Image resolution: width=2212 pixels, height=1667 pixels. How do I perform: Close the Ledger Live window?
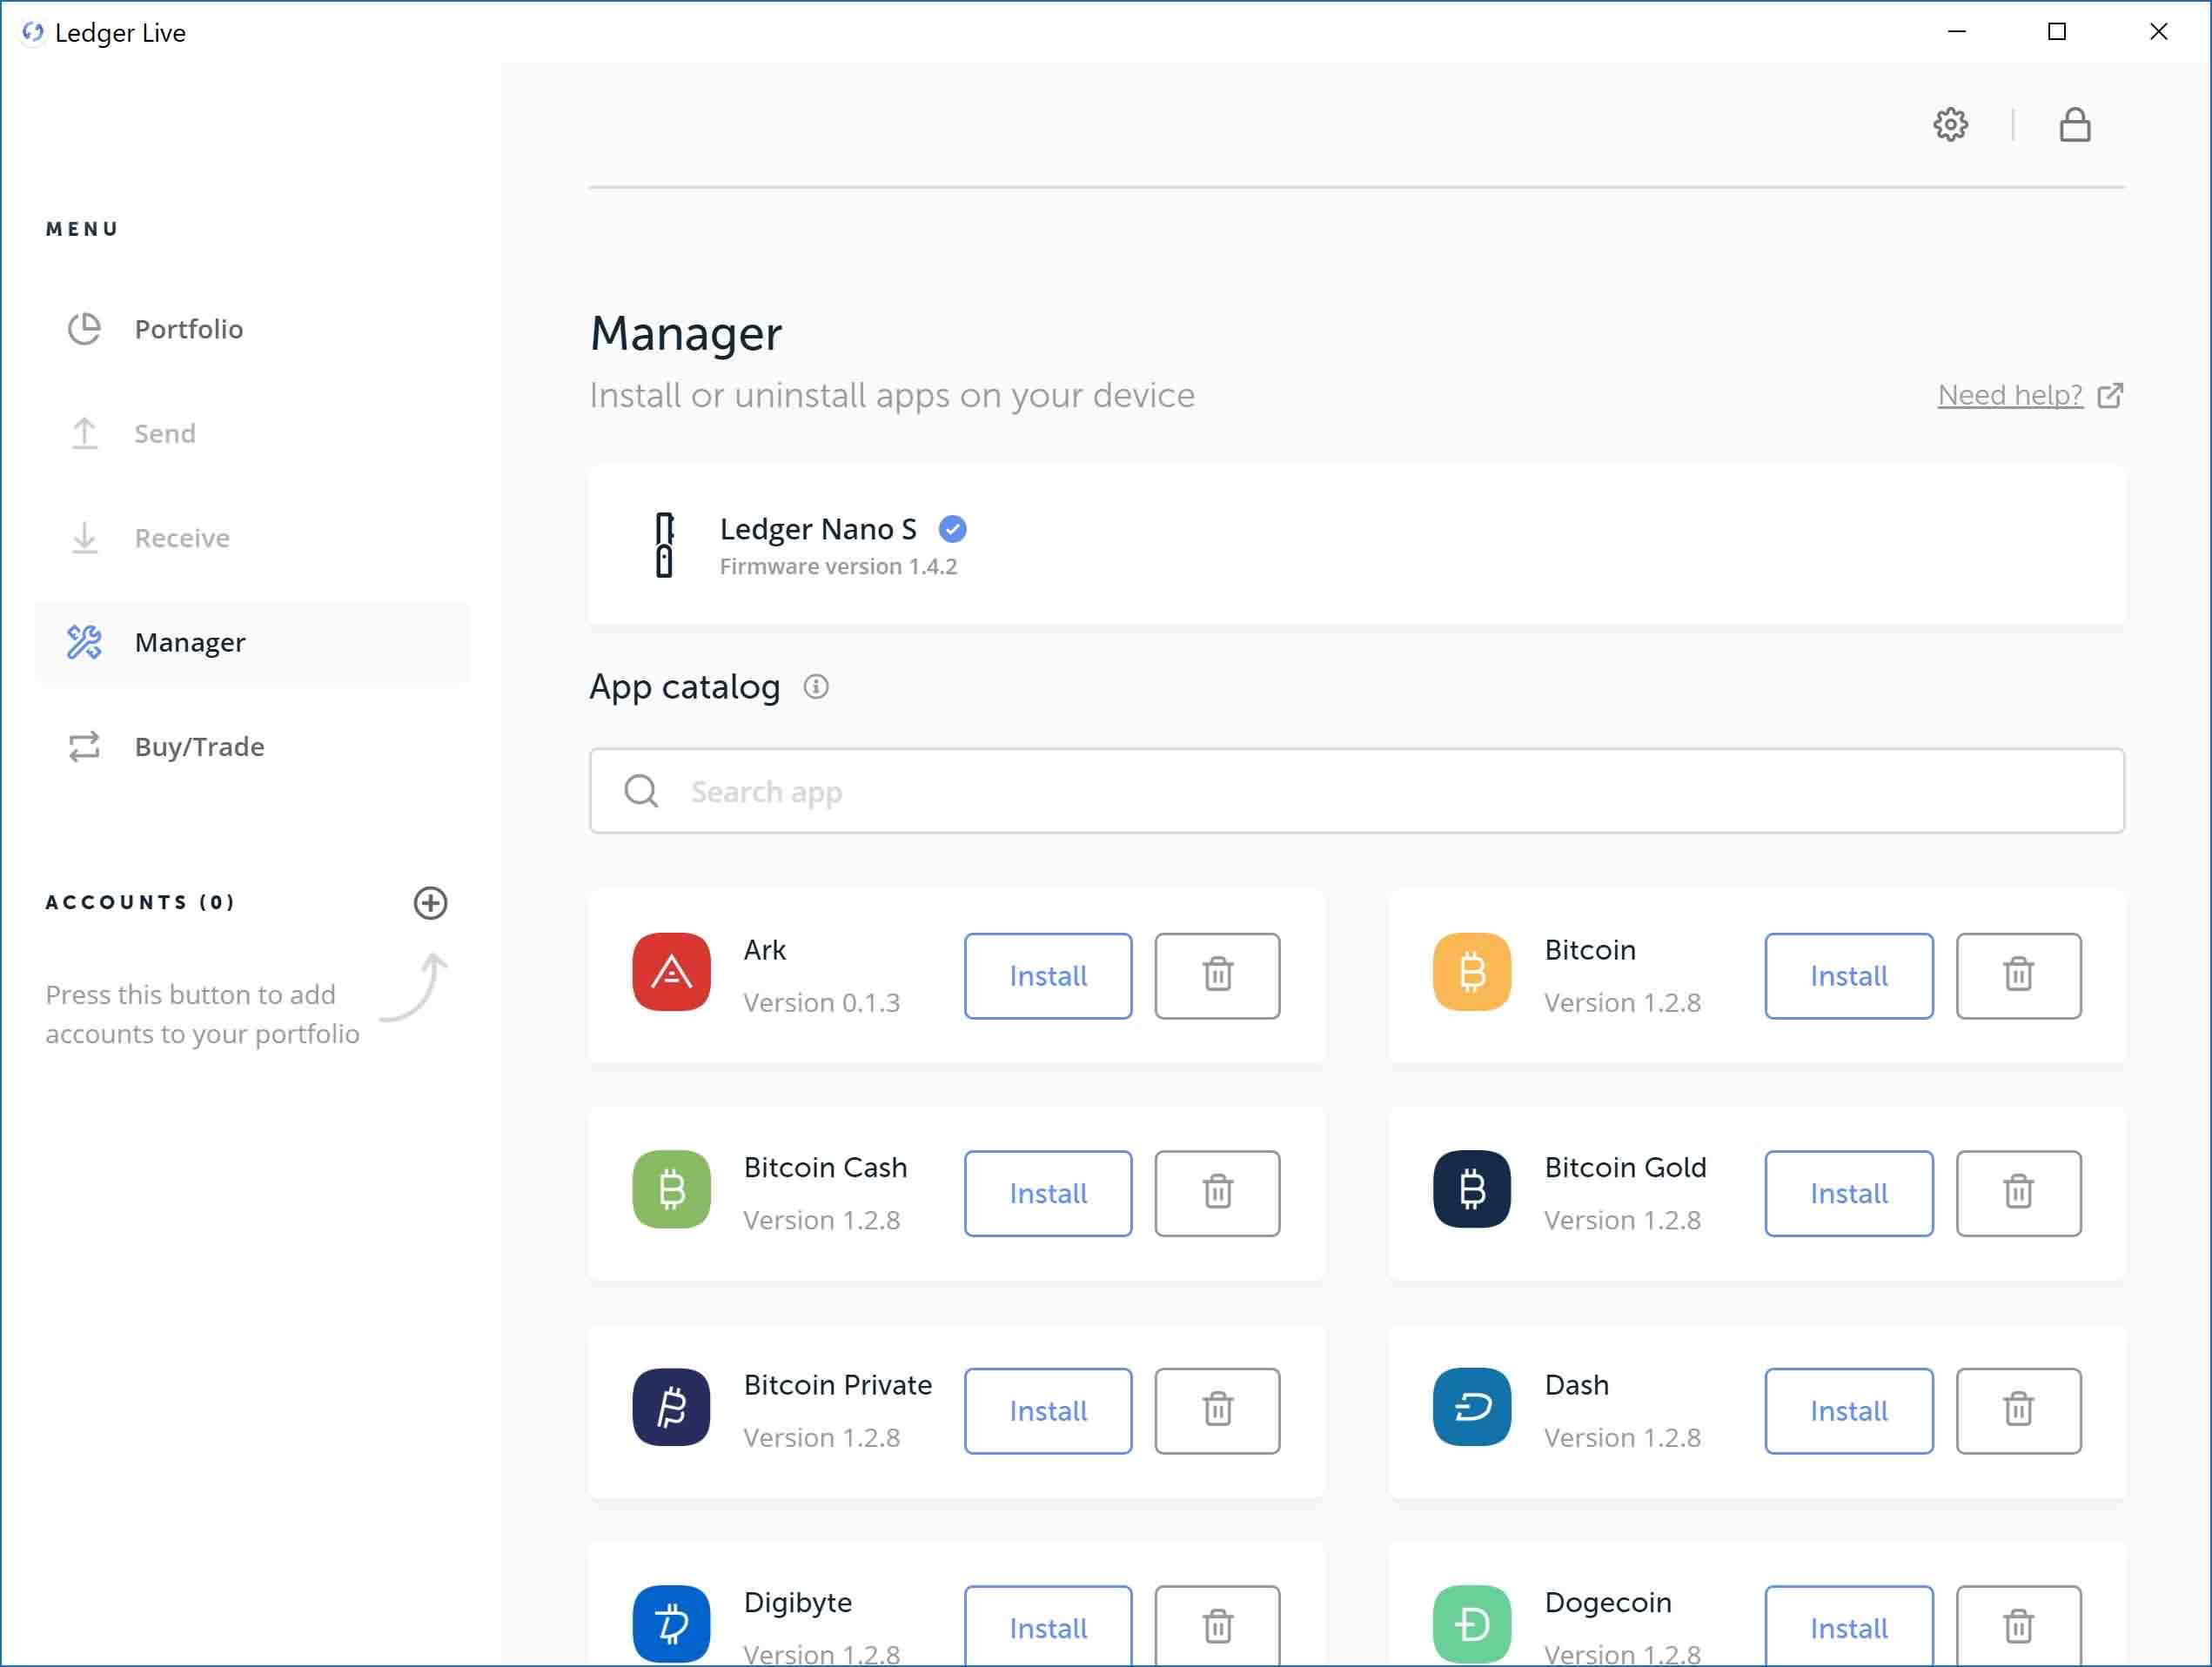click(2158, 32)
